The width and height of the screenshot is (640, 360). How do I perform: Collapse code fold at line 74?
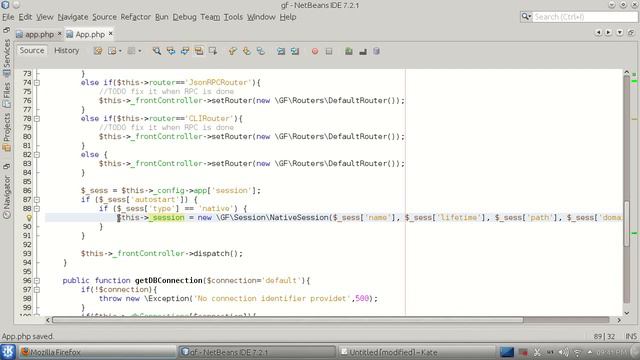click(x=37, y=82)
